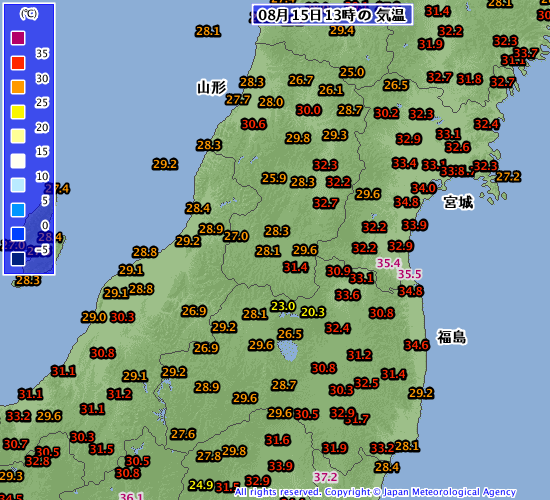Select the red legend swatch below 35
Image resolution: width=550 pixels, height=500 pixels.
coord(18,63)
